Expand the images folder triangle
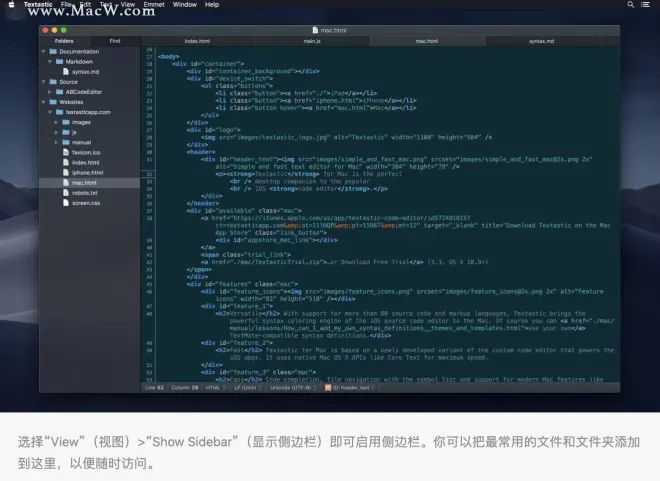 (56, 122)
